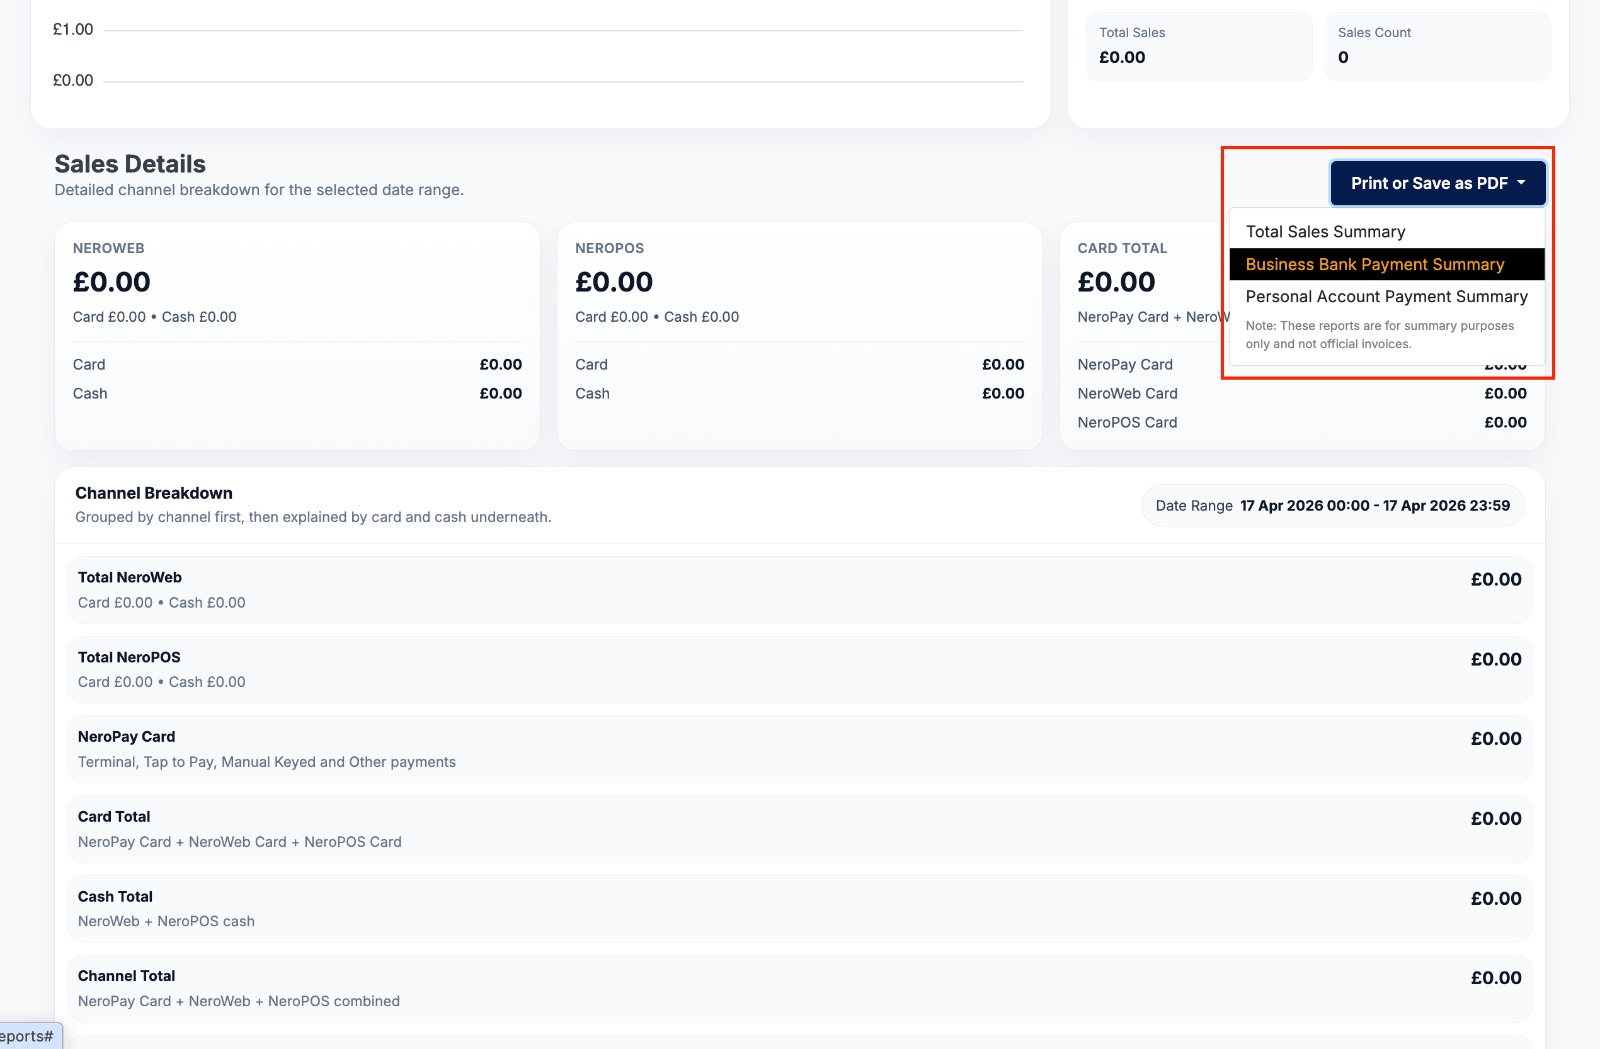
Task: Select the Total NeroWeb breakdown row
Action: click(799, 590)
